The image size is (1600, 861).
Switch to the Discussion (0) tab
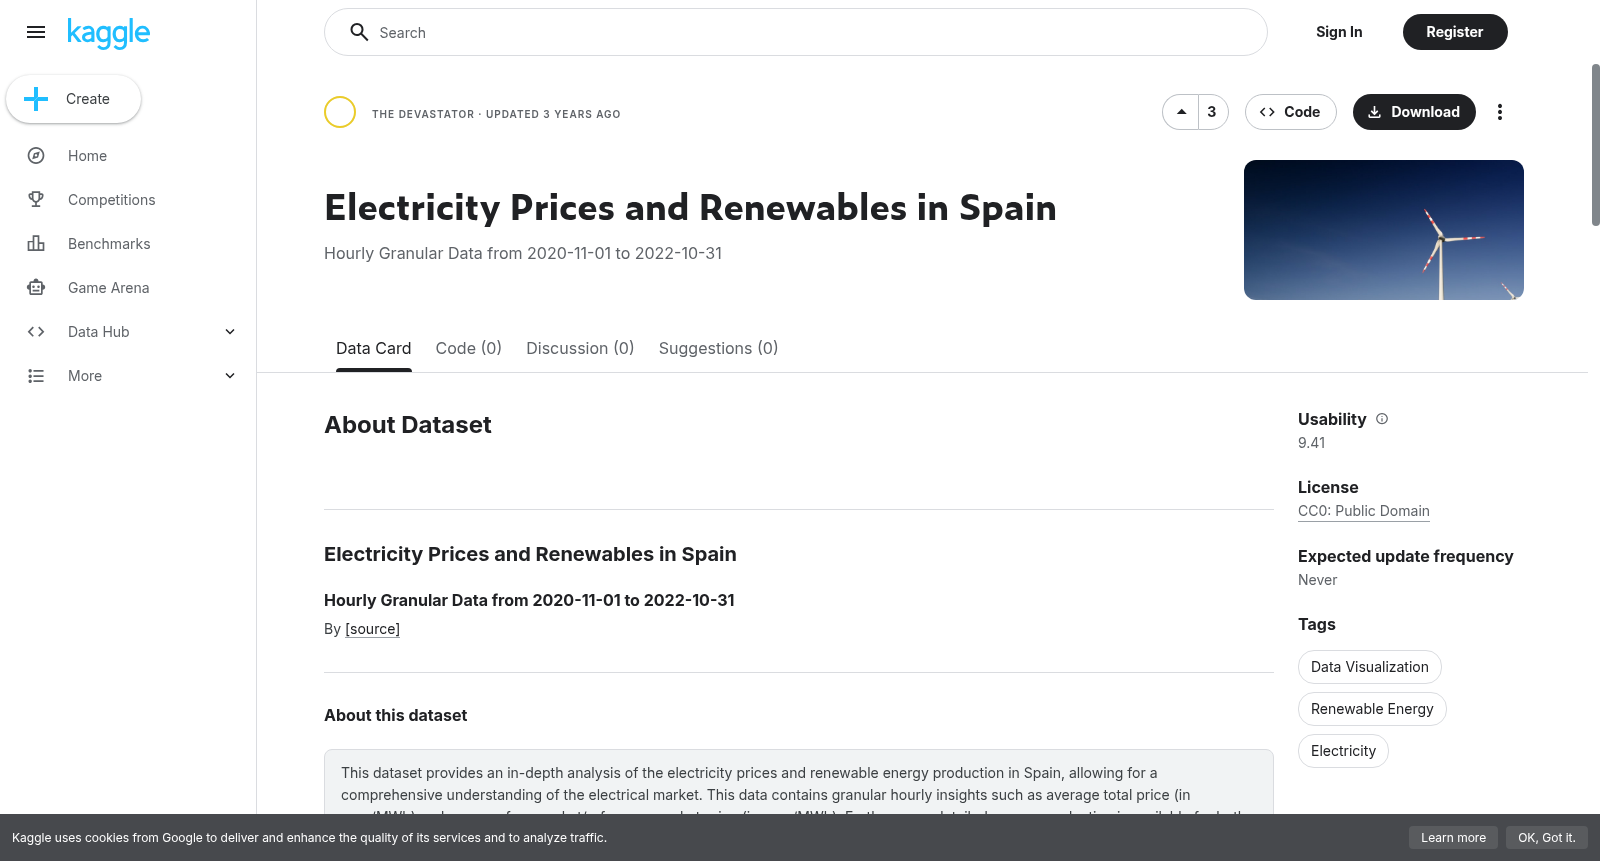coord(580,348)
